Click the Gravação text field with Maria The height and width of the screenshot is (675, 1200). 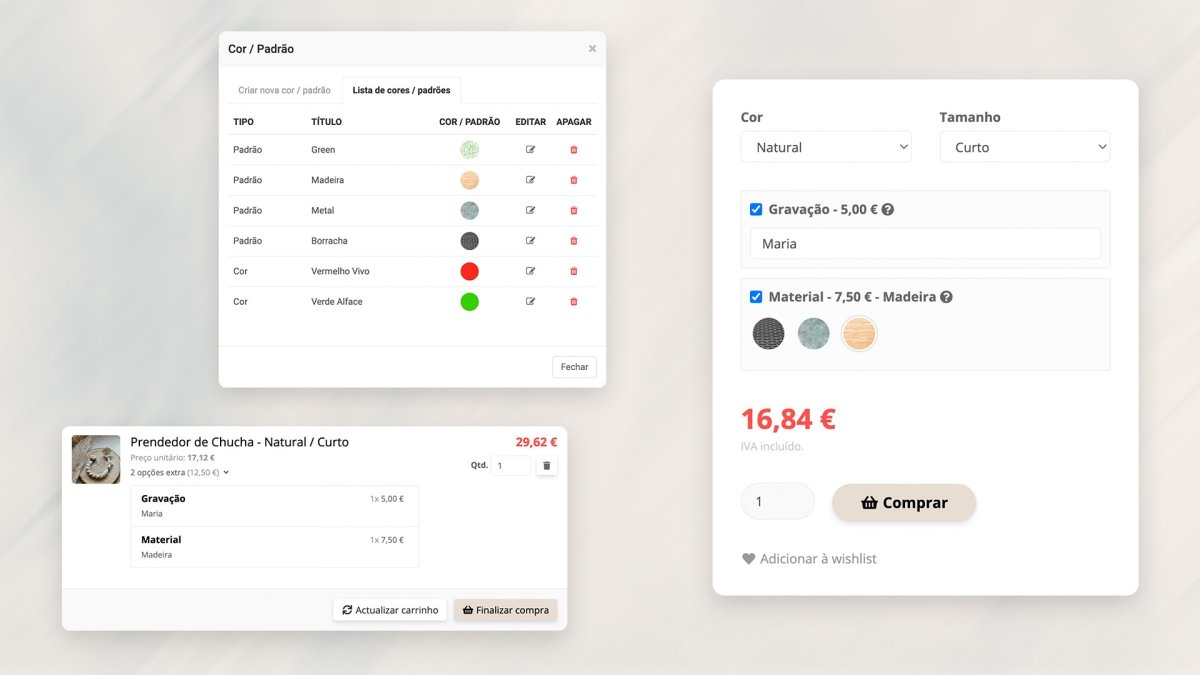tap(925, 244)
